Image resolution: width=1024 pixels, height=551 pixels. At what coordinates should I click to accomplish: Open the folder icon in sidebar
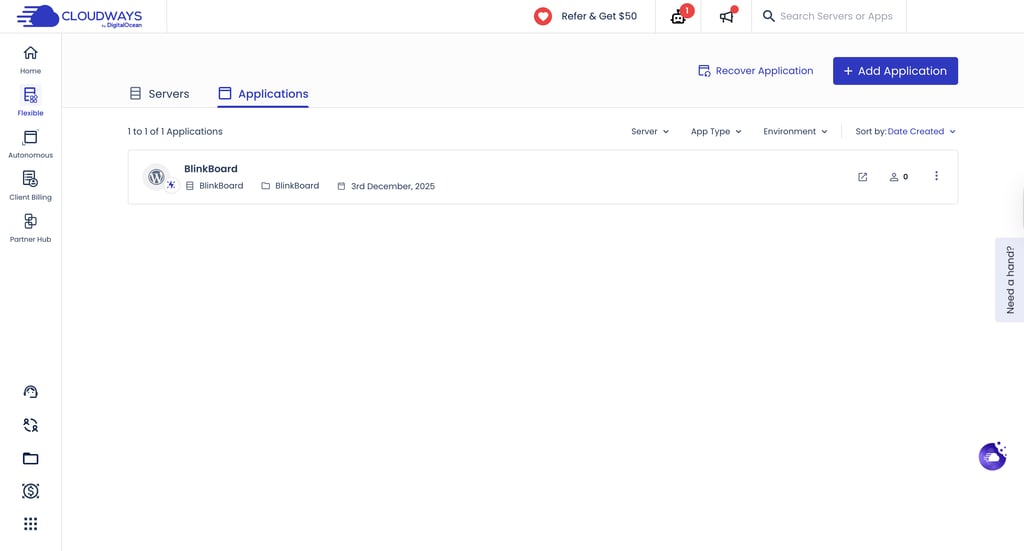pyautogui.click(x=30, y=458)
